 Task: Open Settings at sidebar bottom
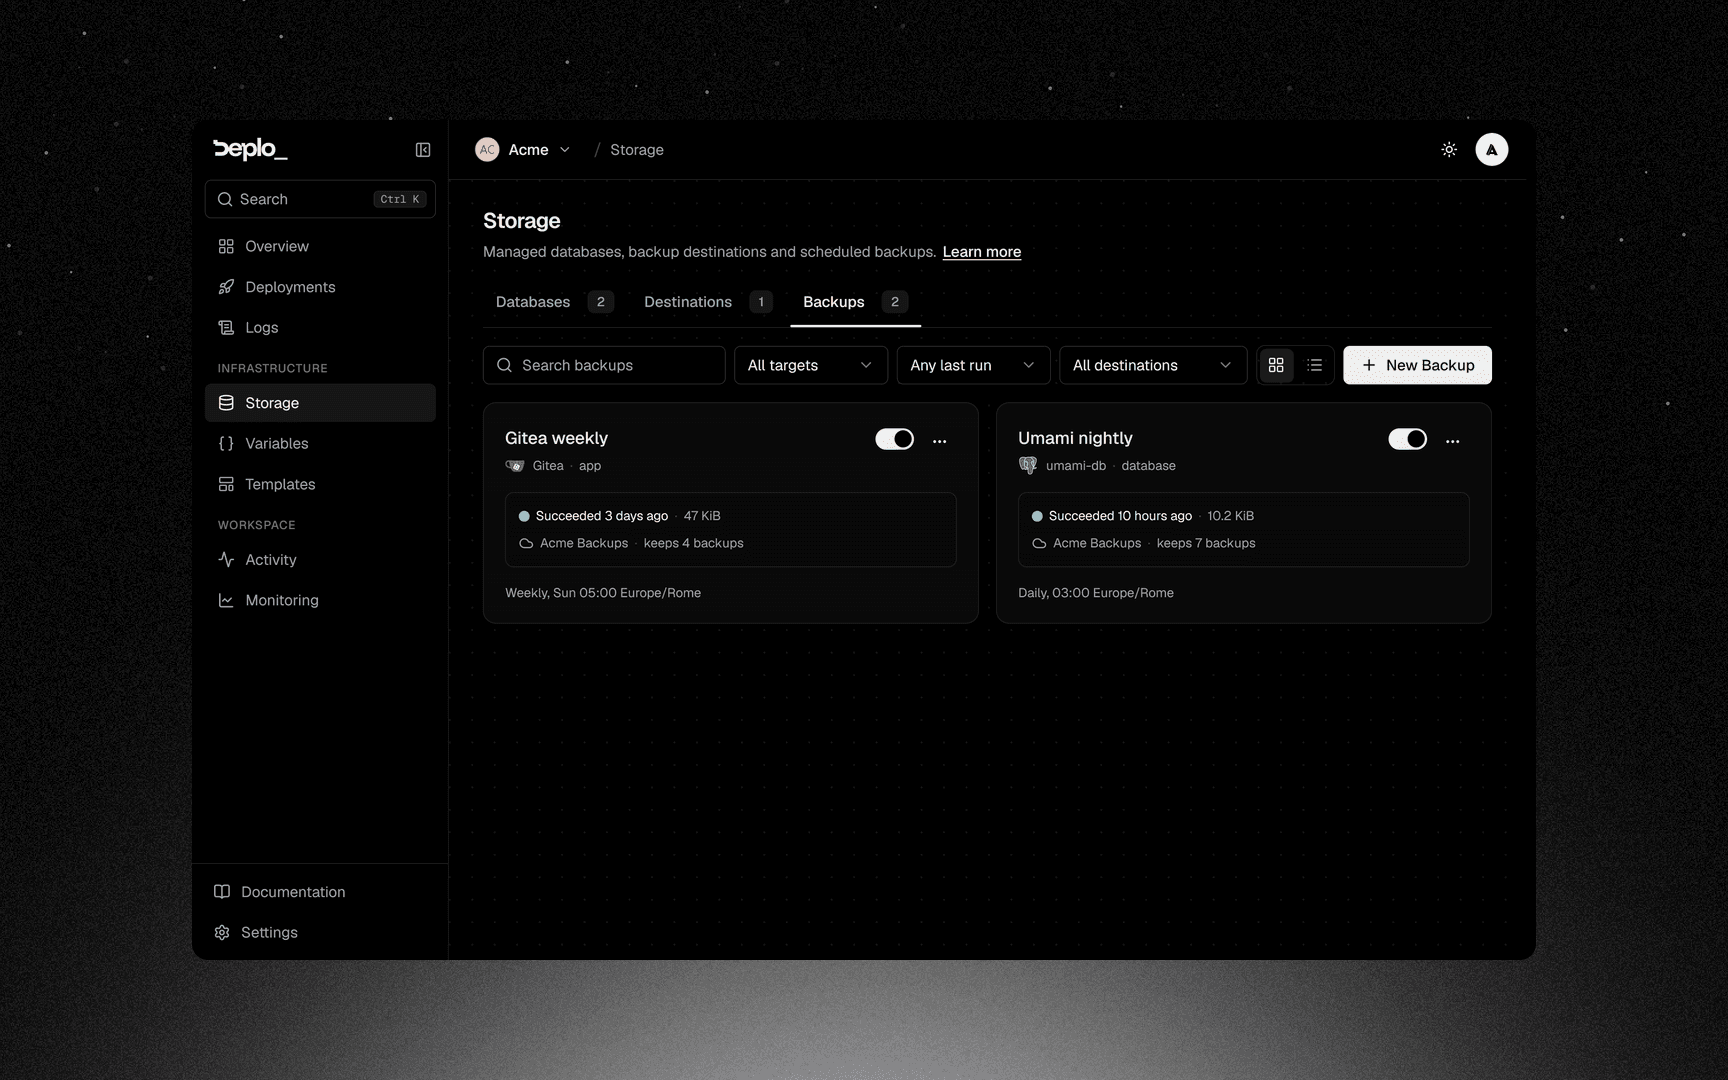click(x=320, y=932)
